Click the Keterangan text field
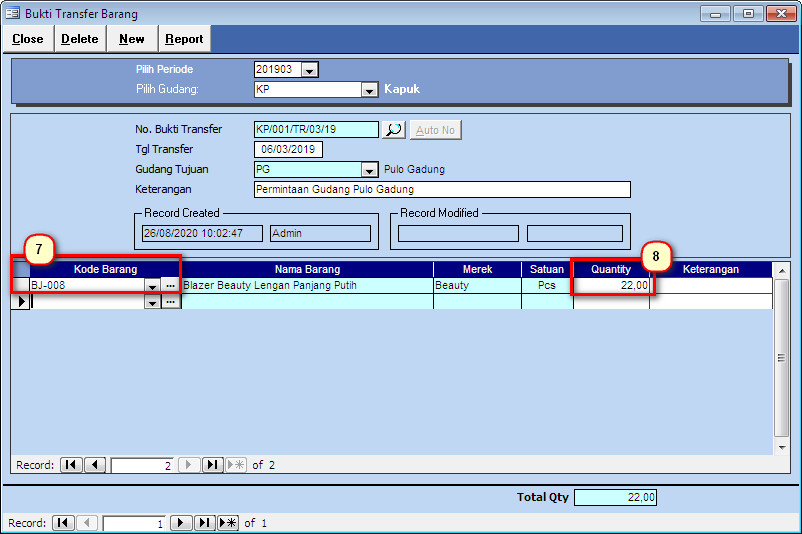Viewport: 802px width, 534px height. coord(442,190)
